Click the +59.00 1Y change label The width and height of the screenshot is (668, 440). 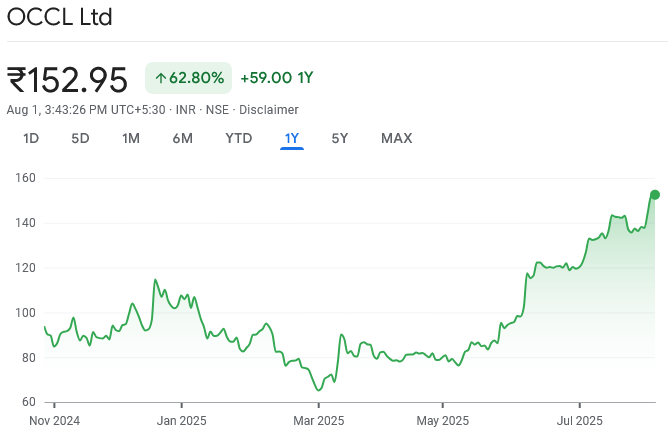278,78
